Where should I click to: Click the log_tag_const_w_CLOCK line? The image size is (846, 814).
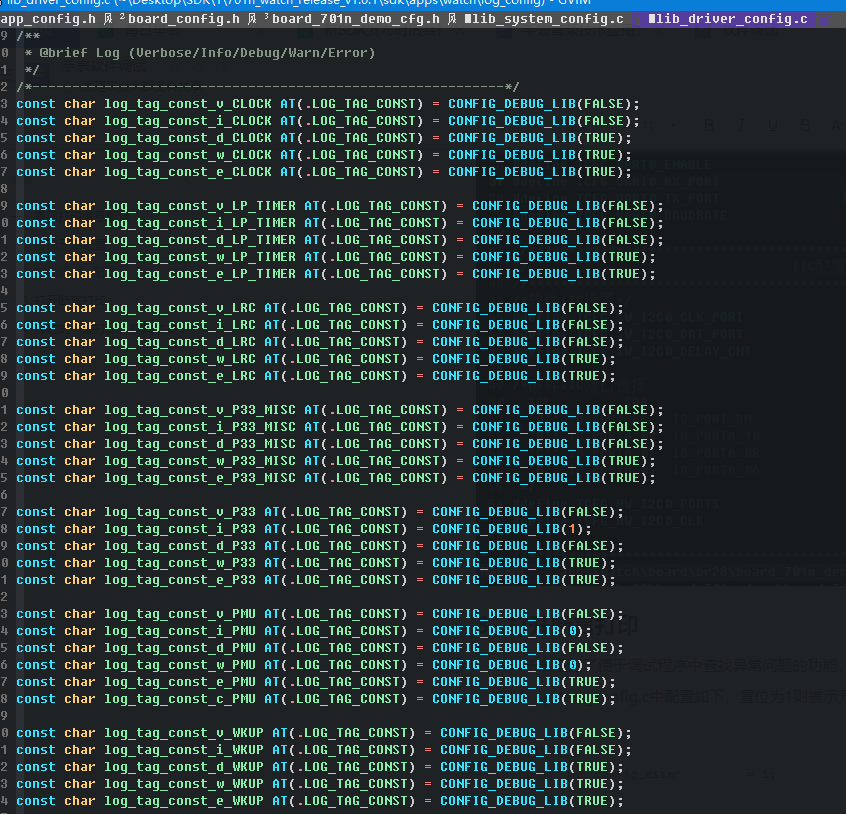point(324,155)
